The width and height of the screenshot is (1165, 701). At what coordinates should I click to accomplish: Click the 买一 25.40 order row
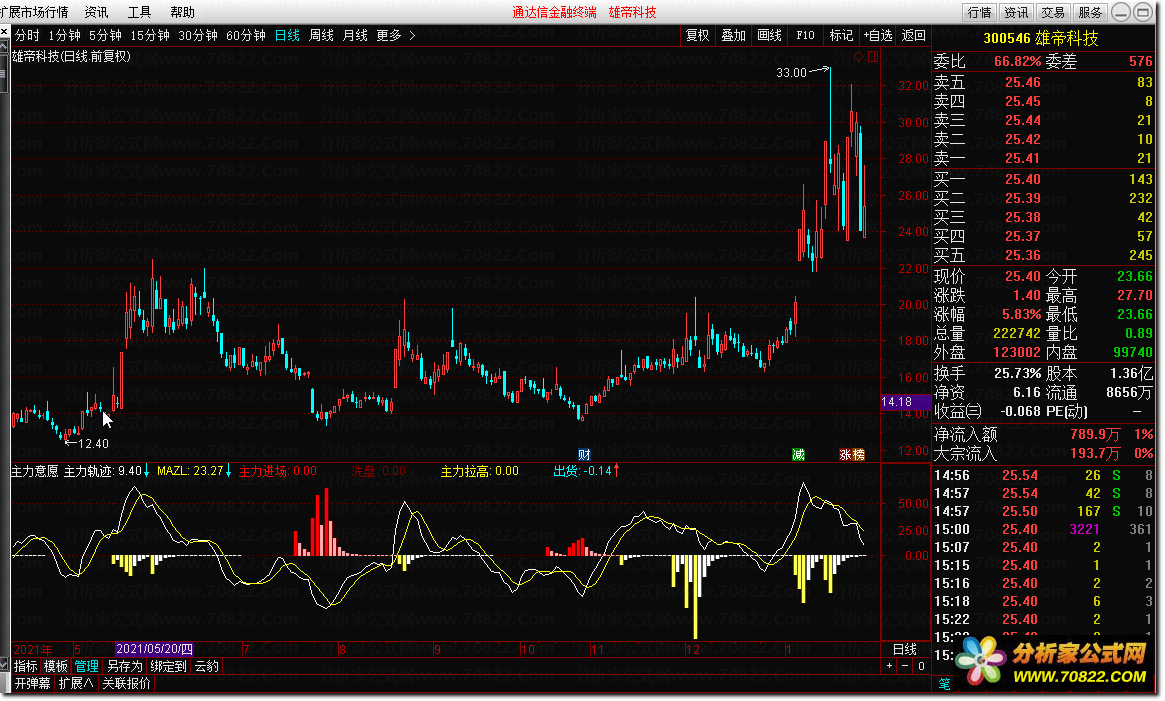click(x=1043, y=179)
